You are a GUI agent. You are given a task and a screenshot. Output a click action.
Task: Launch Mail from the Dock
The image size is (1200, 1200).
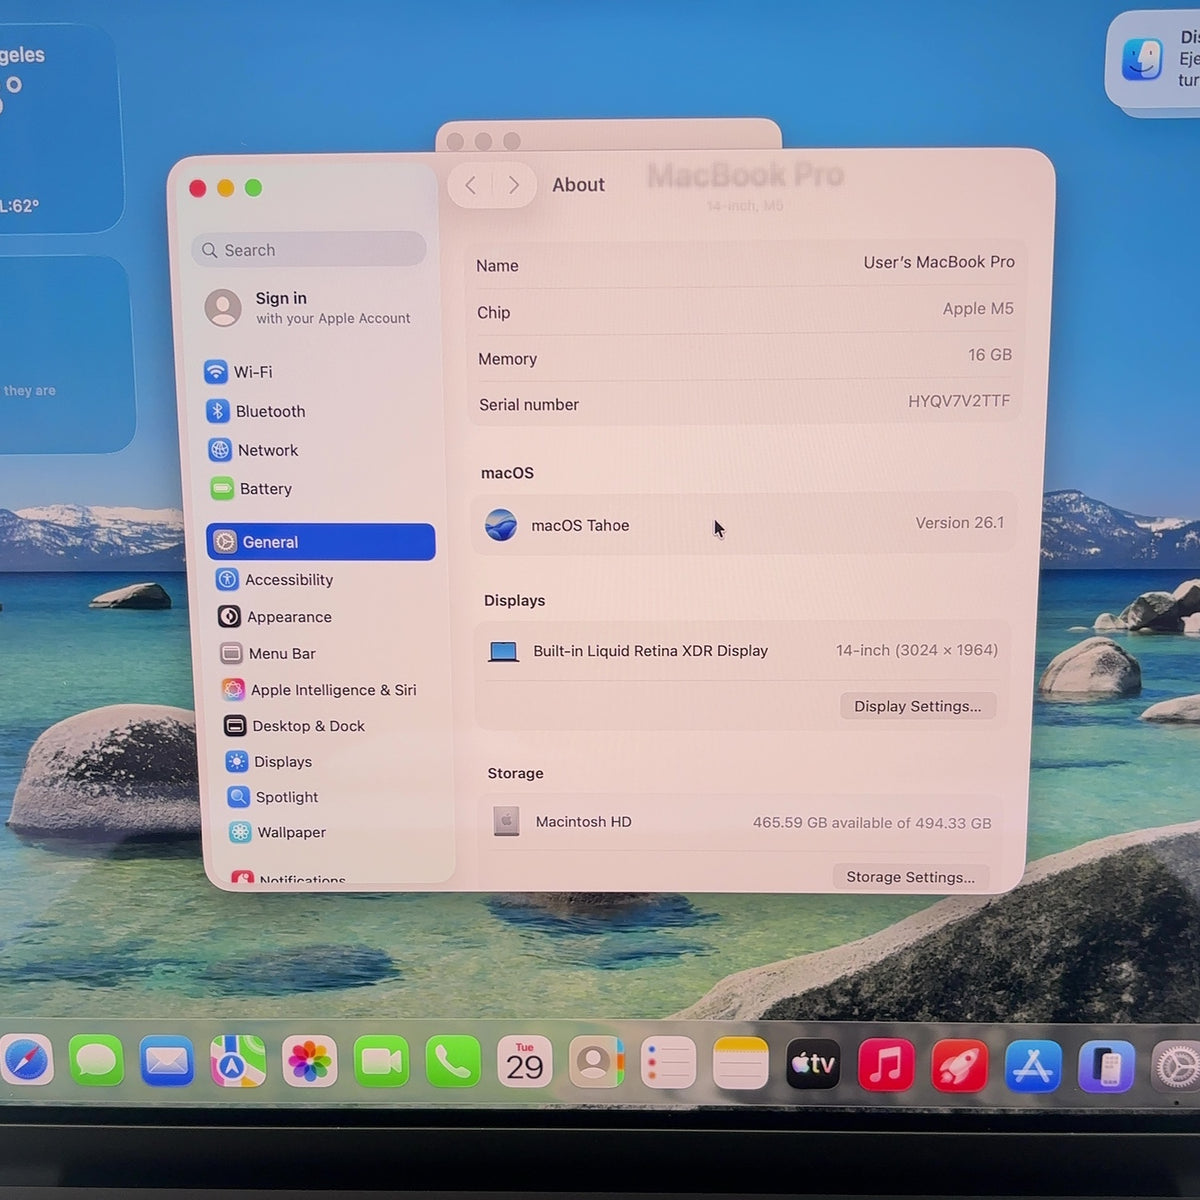pos(167,1061)
